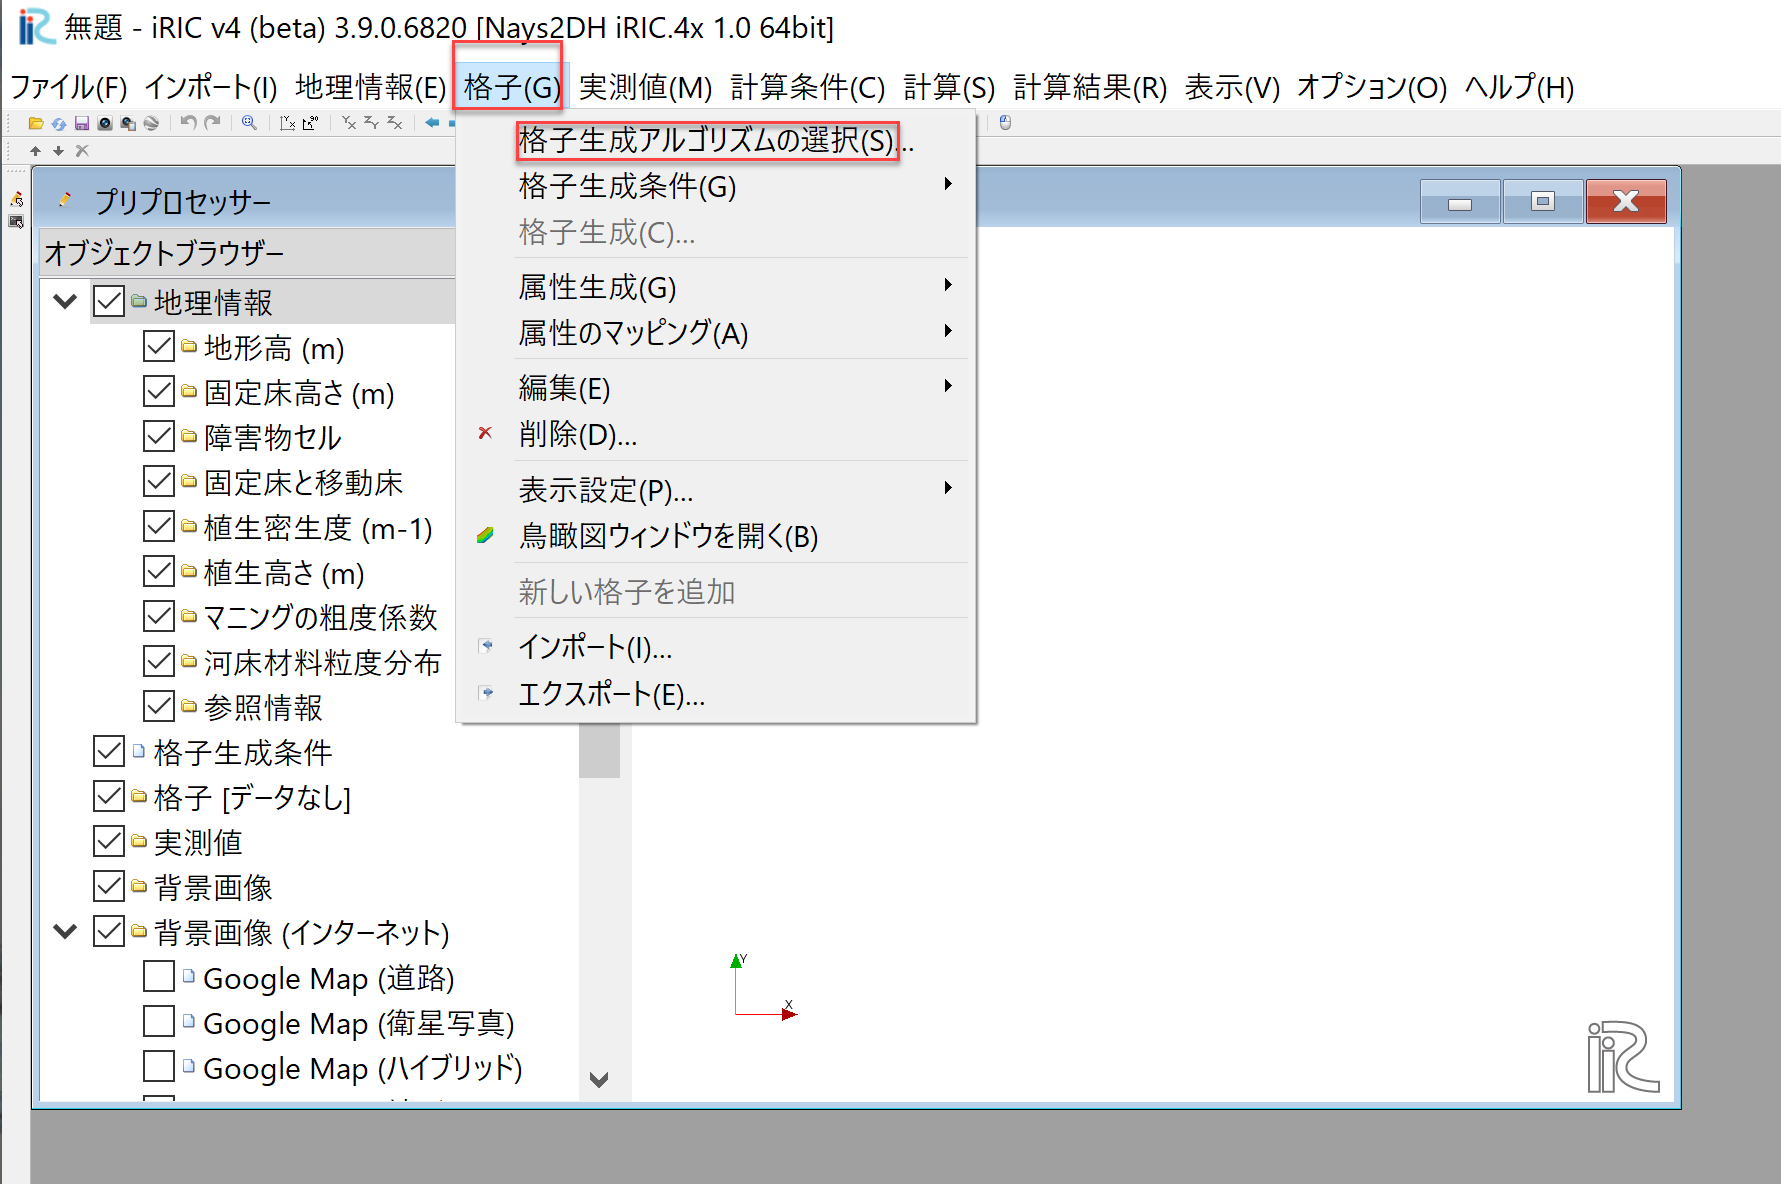Open the 計算条件(C) menu
Screen dimensions: 1781x1184
[x=808, y=88]
